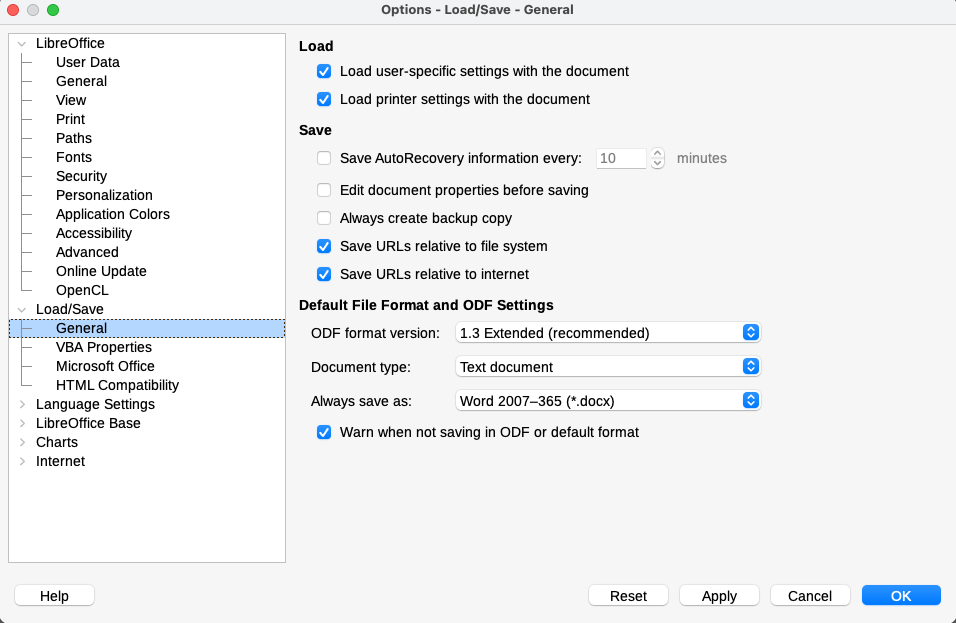
Task: Open the Document type dropdown
Action: [608, 367]
